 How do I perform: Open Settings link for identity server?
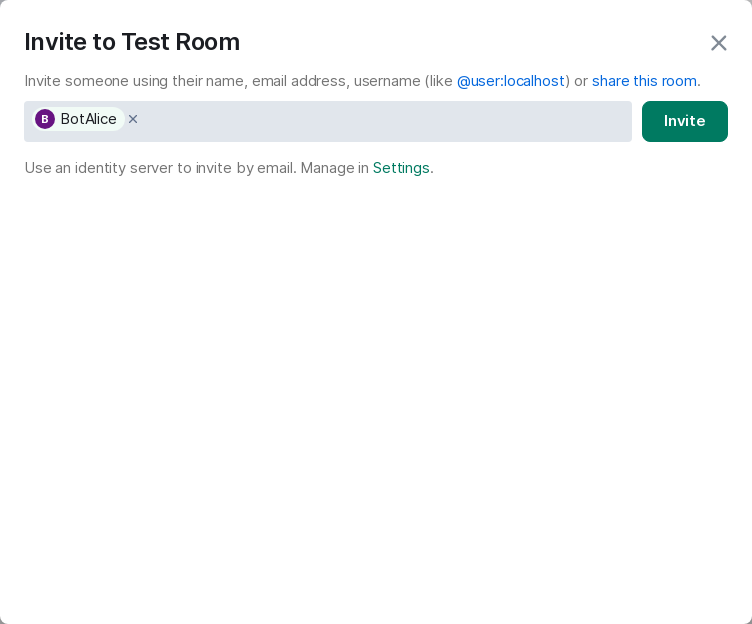click(401, 168)
